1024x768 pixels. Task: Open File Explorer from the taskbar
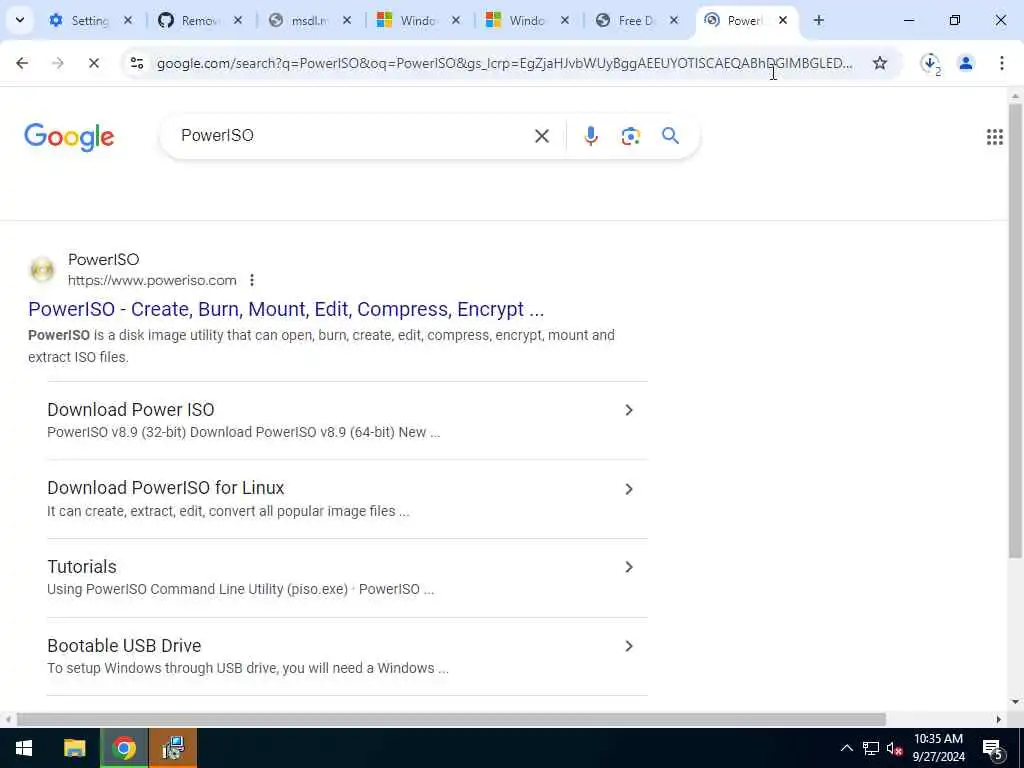(x=74, y=748)
